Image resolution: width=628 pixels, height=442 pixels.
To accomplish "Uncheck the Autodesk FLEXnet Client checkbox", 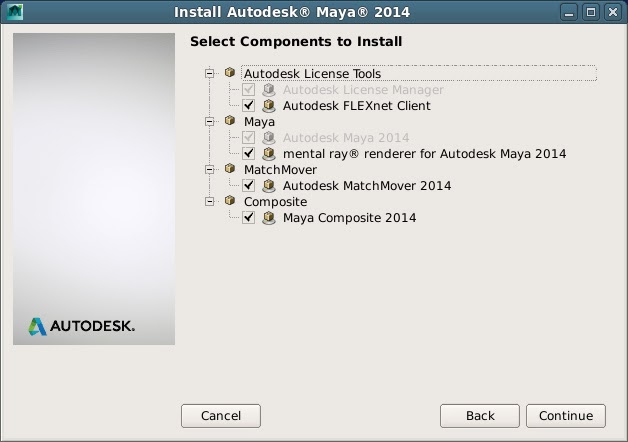I will coord(248,105).
